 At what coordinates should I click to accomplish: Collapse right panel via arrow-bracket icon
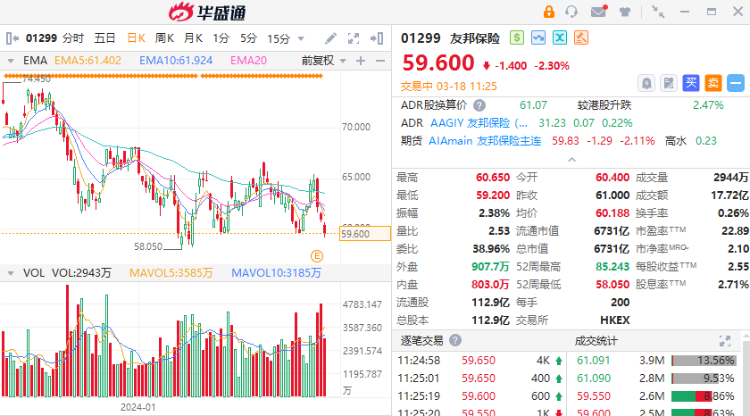pyautogui.click(x=377, y=38)
